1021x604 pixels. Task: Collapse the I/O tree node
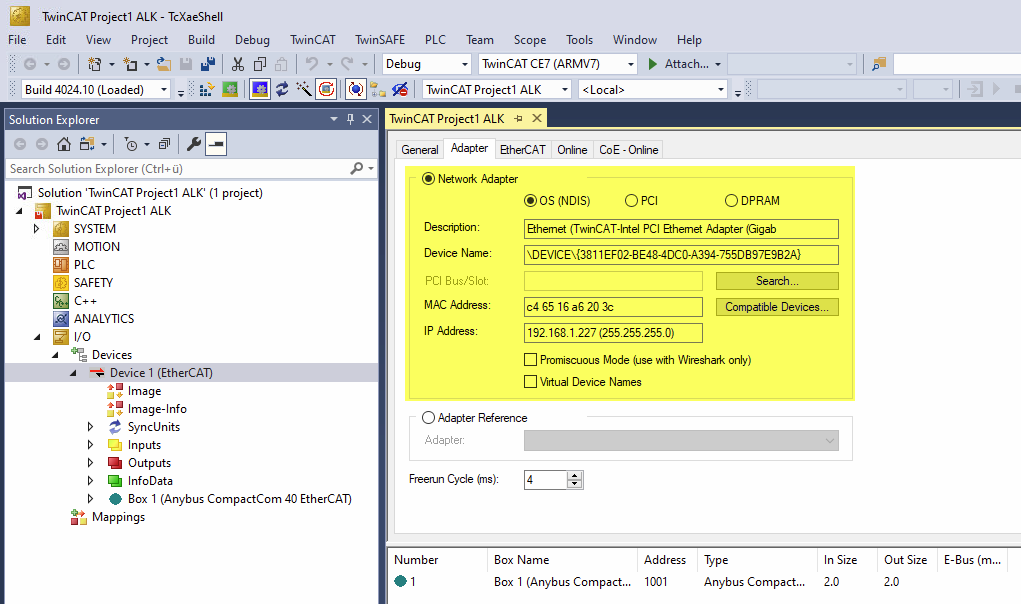[x=37, y=336]
